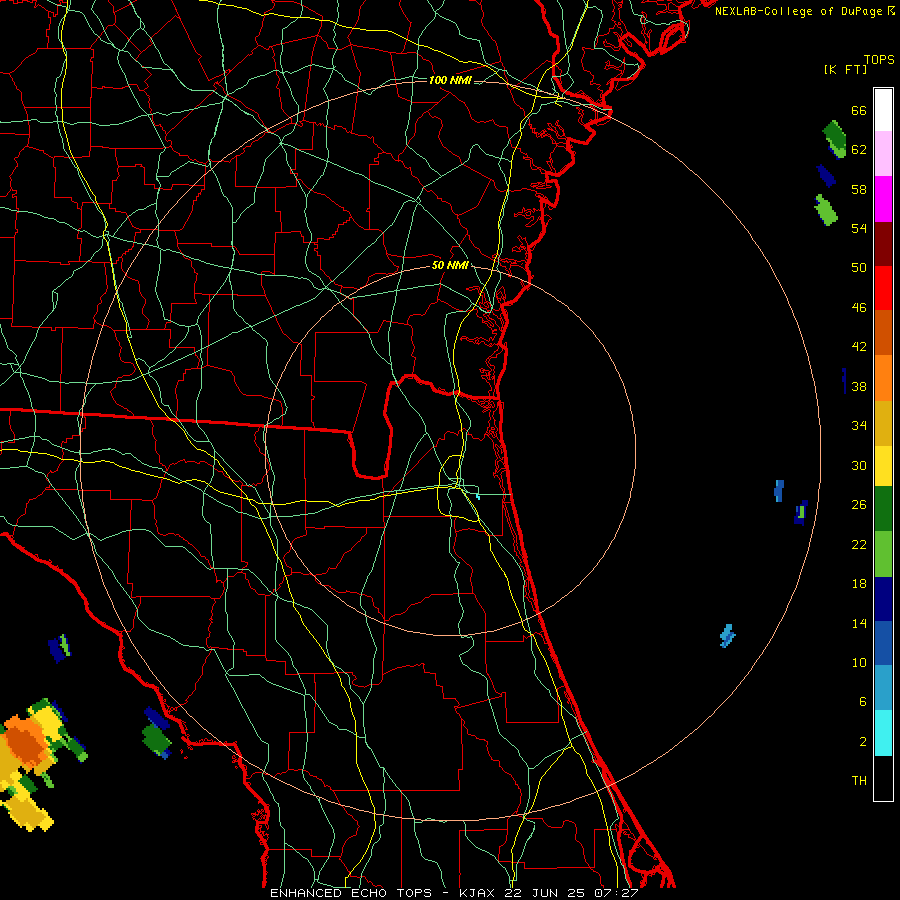Viewport: 900px width, 900px height.
Task: Select the bright red legend swatch
Action: click(883, 288)
